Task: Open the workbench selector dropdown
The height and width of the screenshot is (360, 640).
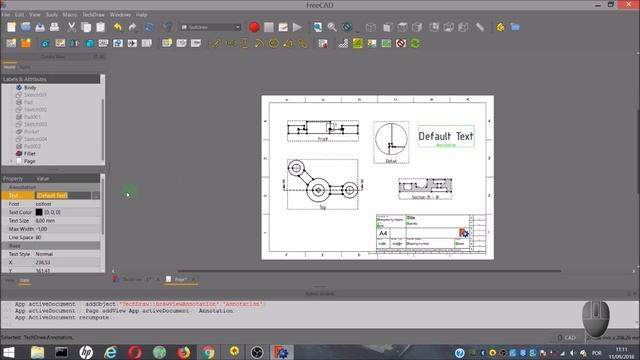Action: [x=211, y=27]
